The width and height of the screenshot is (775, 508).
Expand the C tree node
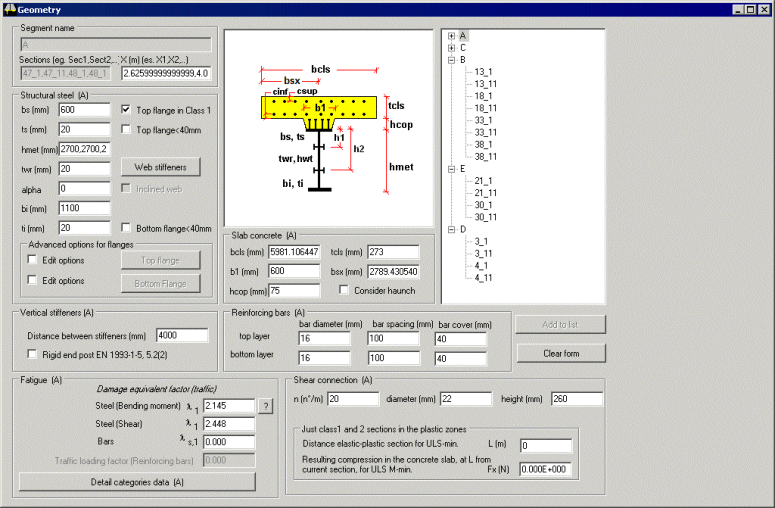(x=452, y=48)
